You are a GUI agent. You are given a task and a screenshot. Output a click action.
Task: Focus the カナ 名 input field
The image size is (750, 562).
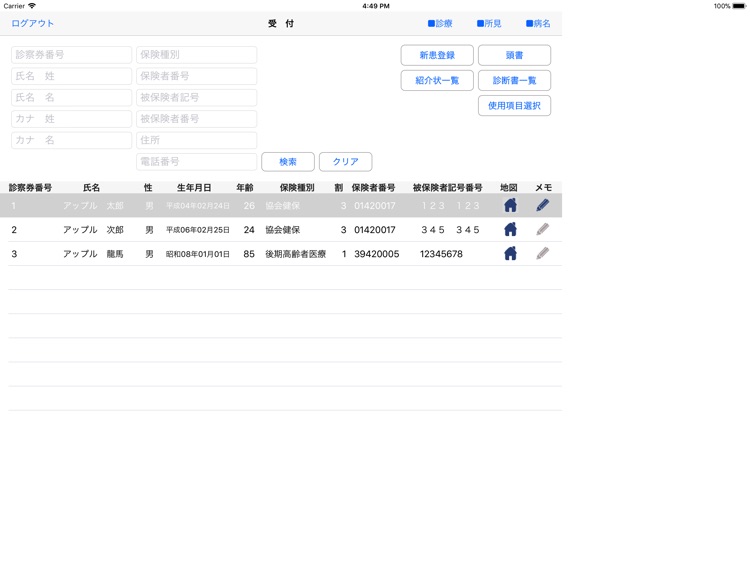point(71,140)
